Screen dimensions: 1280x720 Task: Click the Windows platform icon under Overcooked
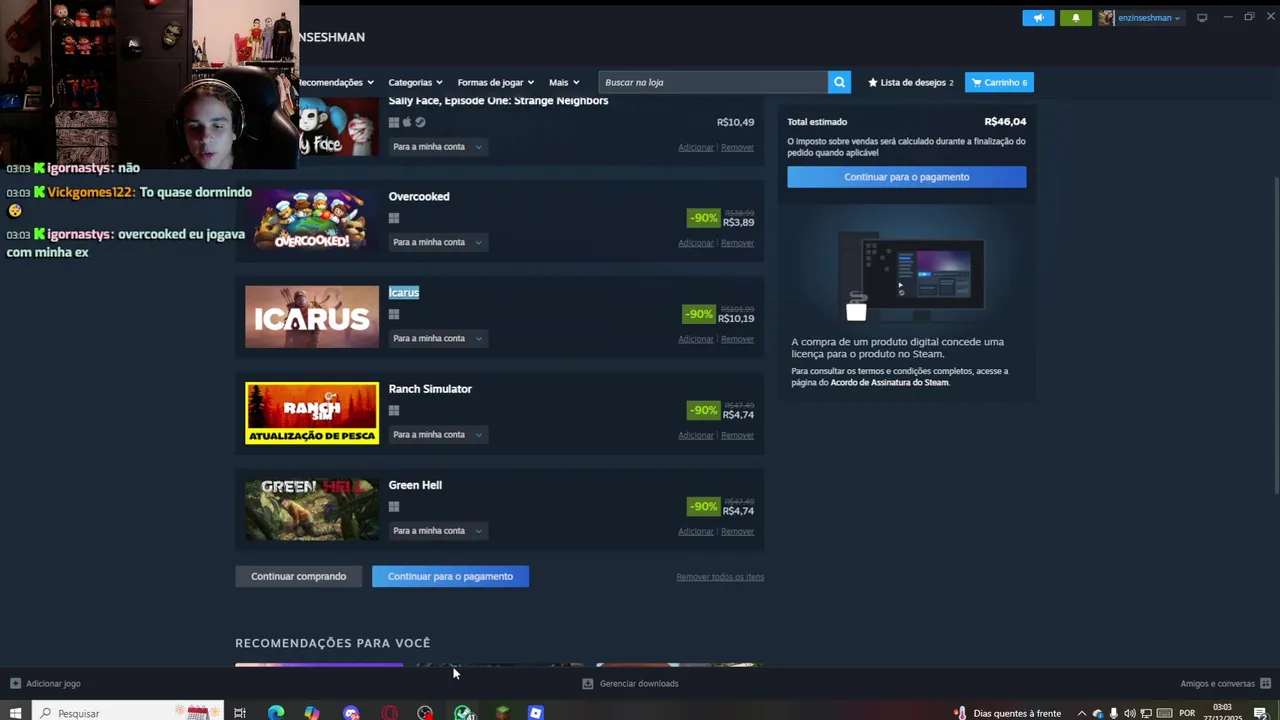tap(394, 218)
